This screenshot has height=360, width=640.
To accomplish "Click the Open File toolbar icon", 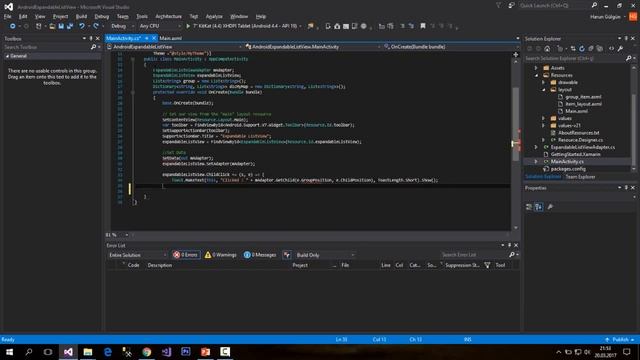I will pyautogui.click(x=52, y=26).
